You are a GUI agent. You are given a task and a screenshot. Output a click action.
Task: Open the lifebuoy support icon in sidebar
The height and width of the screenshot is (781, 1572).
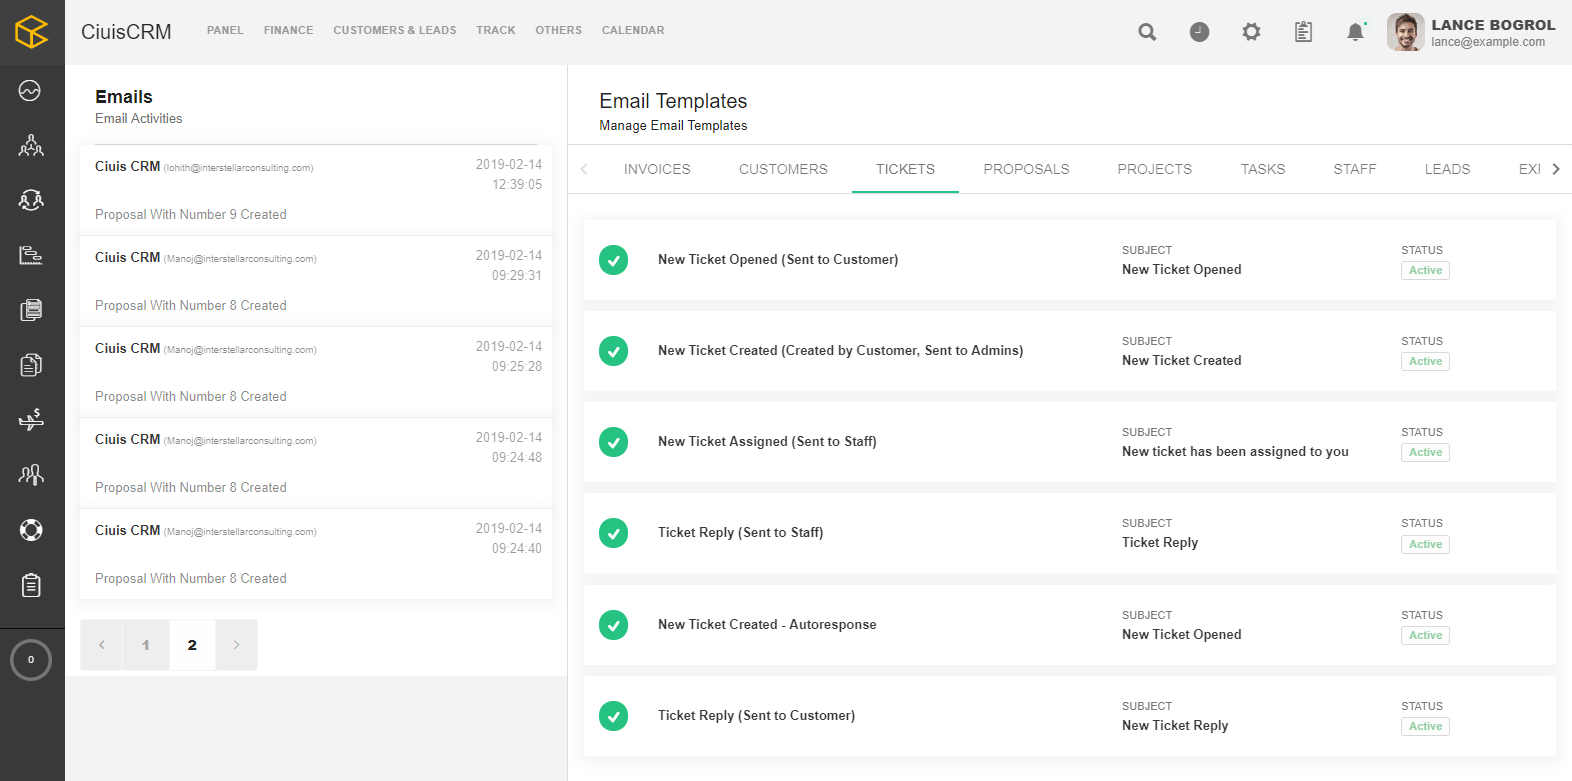(31, 530)
